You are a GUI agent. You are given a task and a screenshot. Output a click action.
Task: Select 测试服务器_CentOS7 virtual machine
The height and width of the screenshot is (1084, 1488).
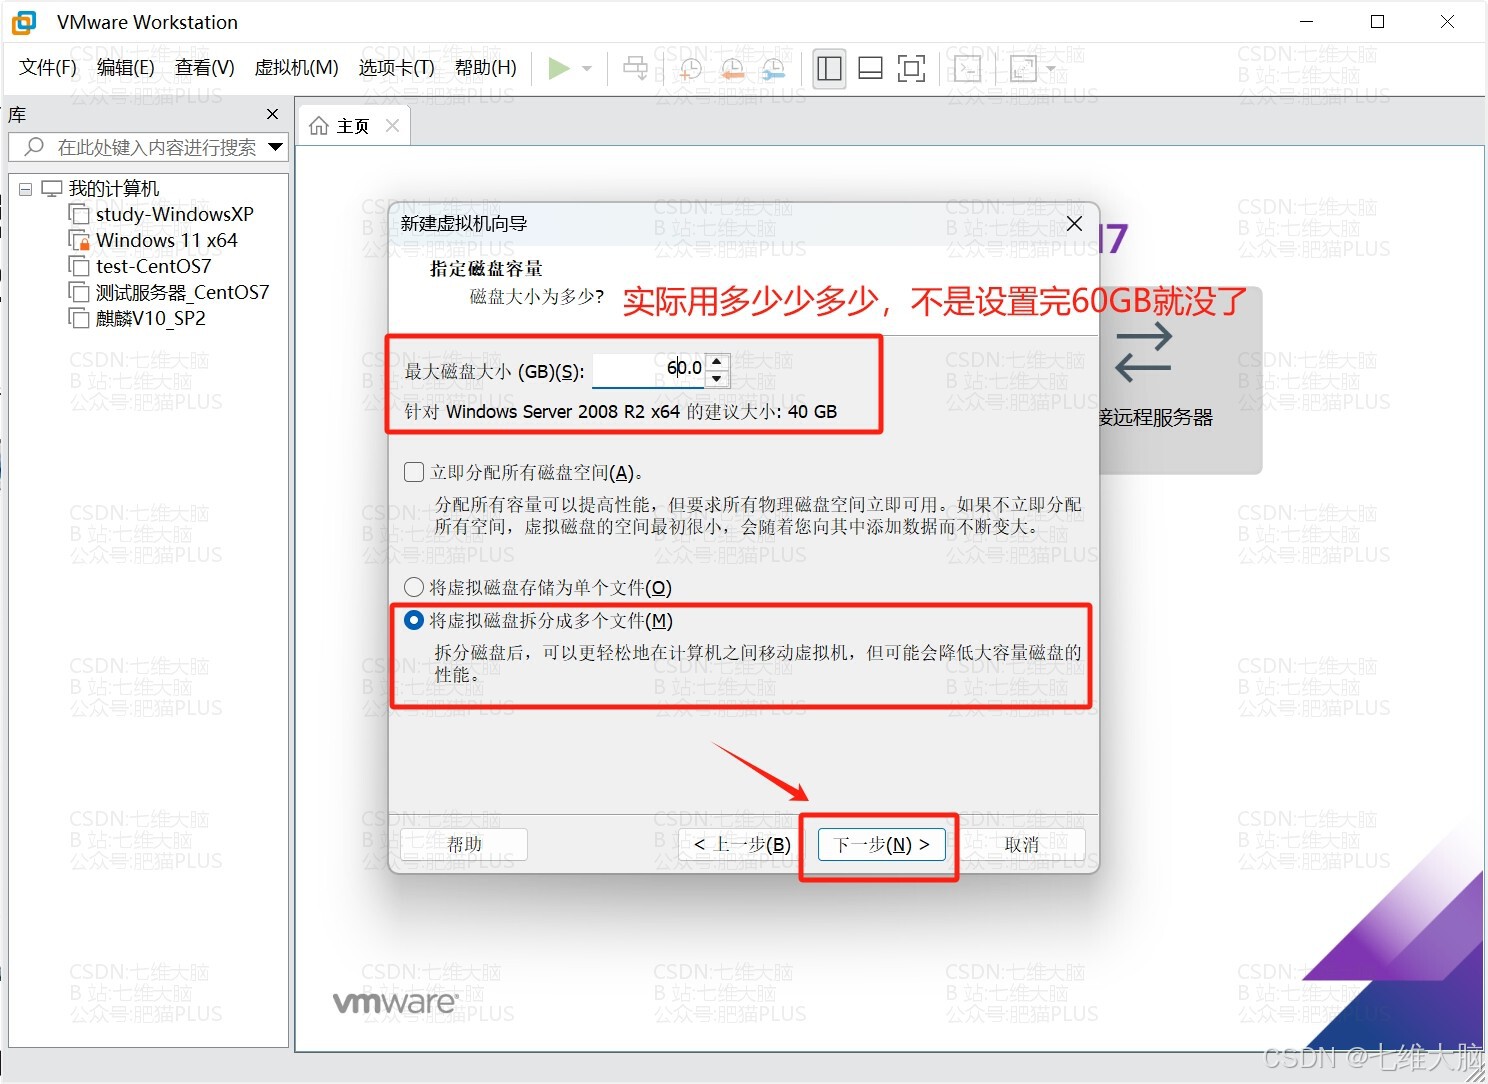pos(183,292)
